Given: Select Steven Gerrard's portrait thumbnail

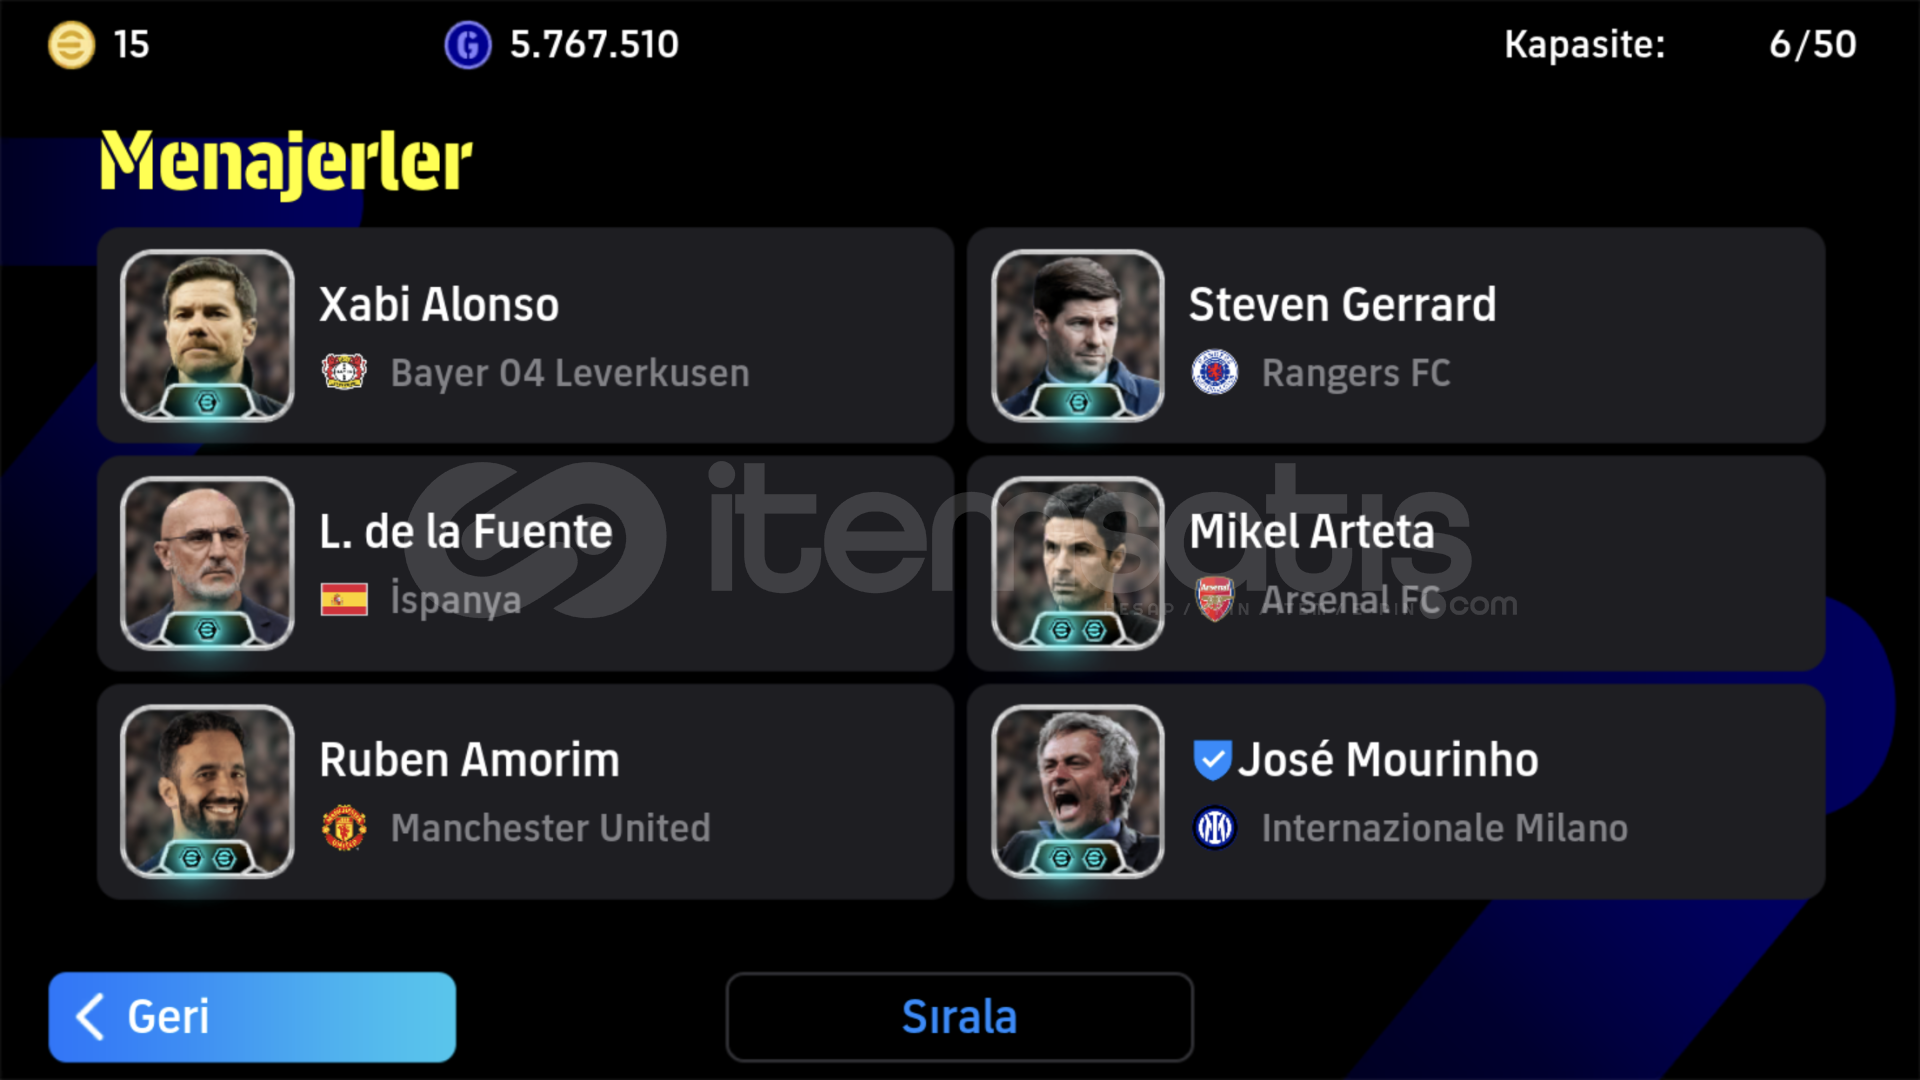Looking at the screenshot, I should click(x=1078, y=335).
